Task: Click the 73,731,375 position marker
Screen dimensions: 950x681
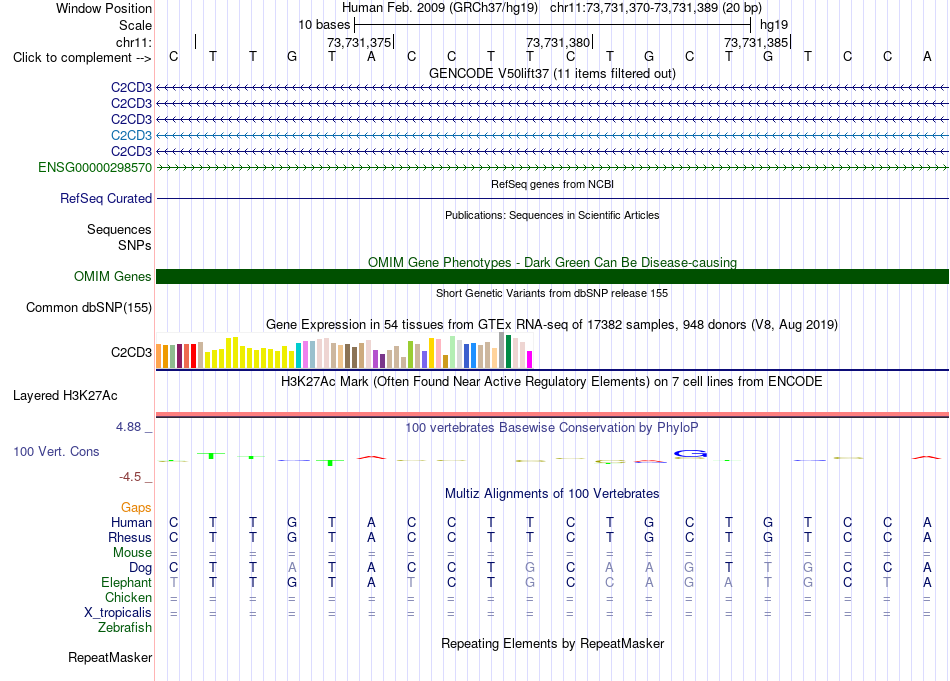Action: pos(360,42)
